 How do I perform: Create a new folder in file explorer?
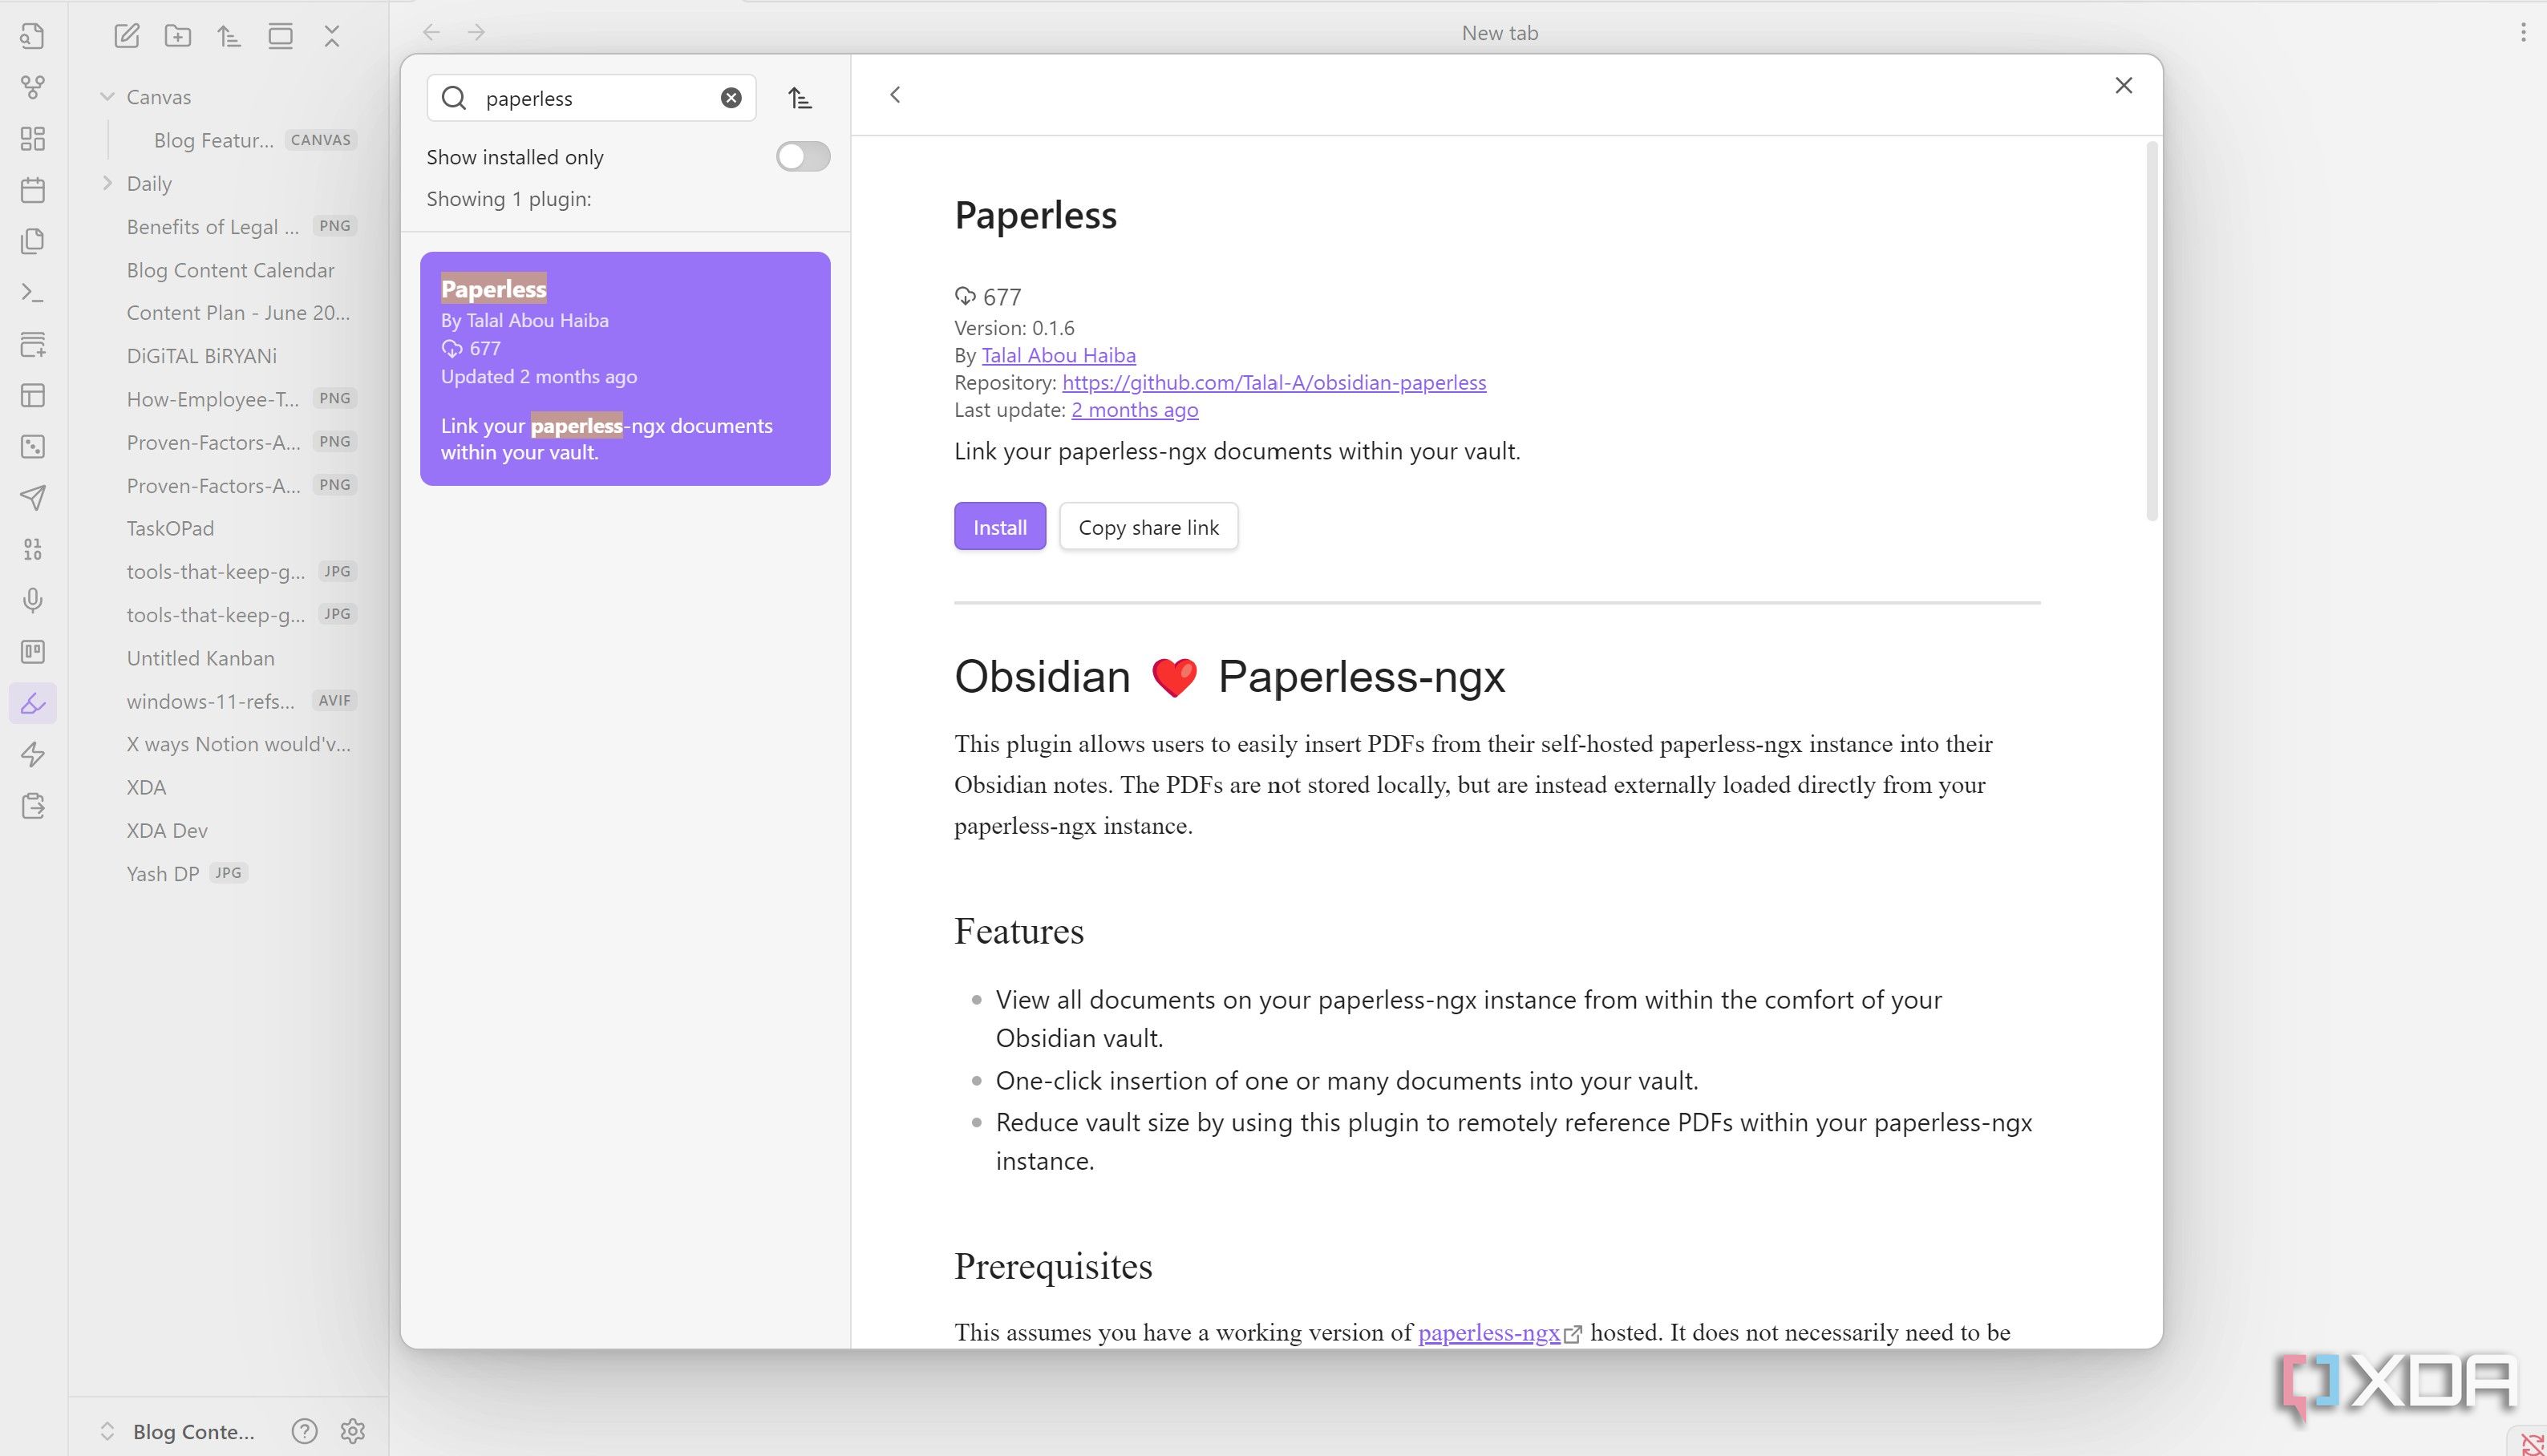178,36
